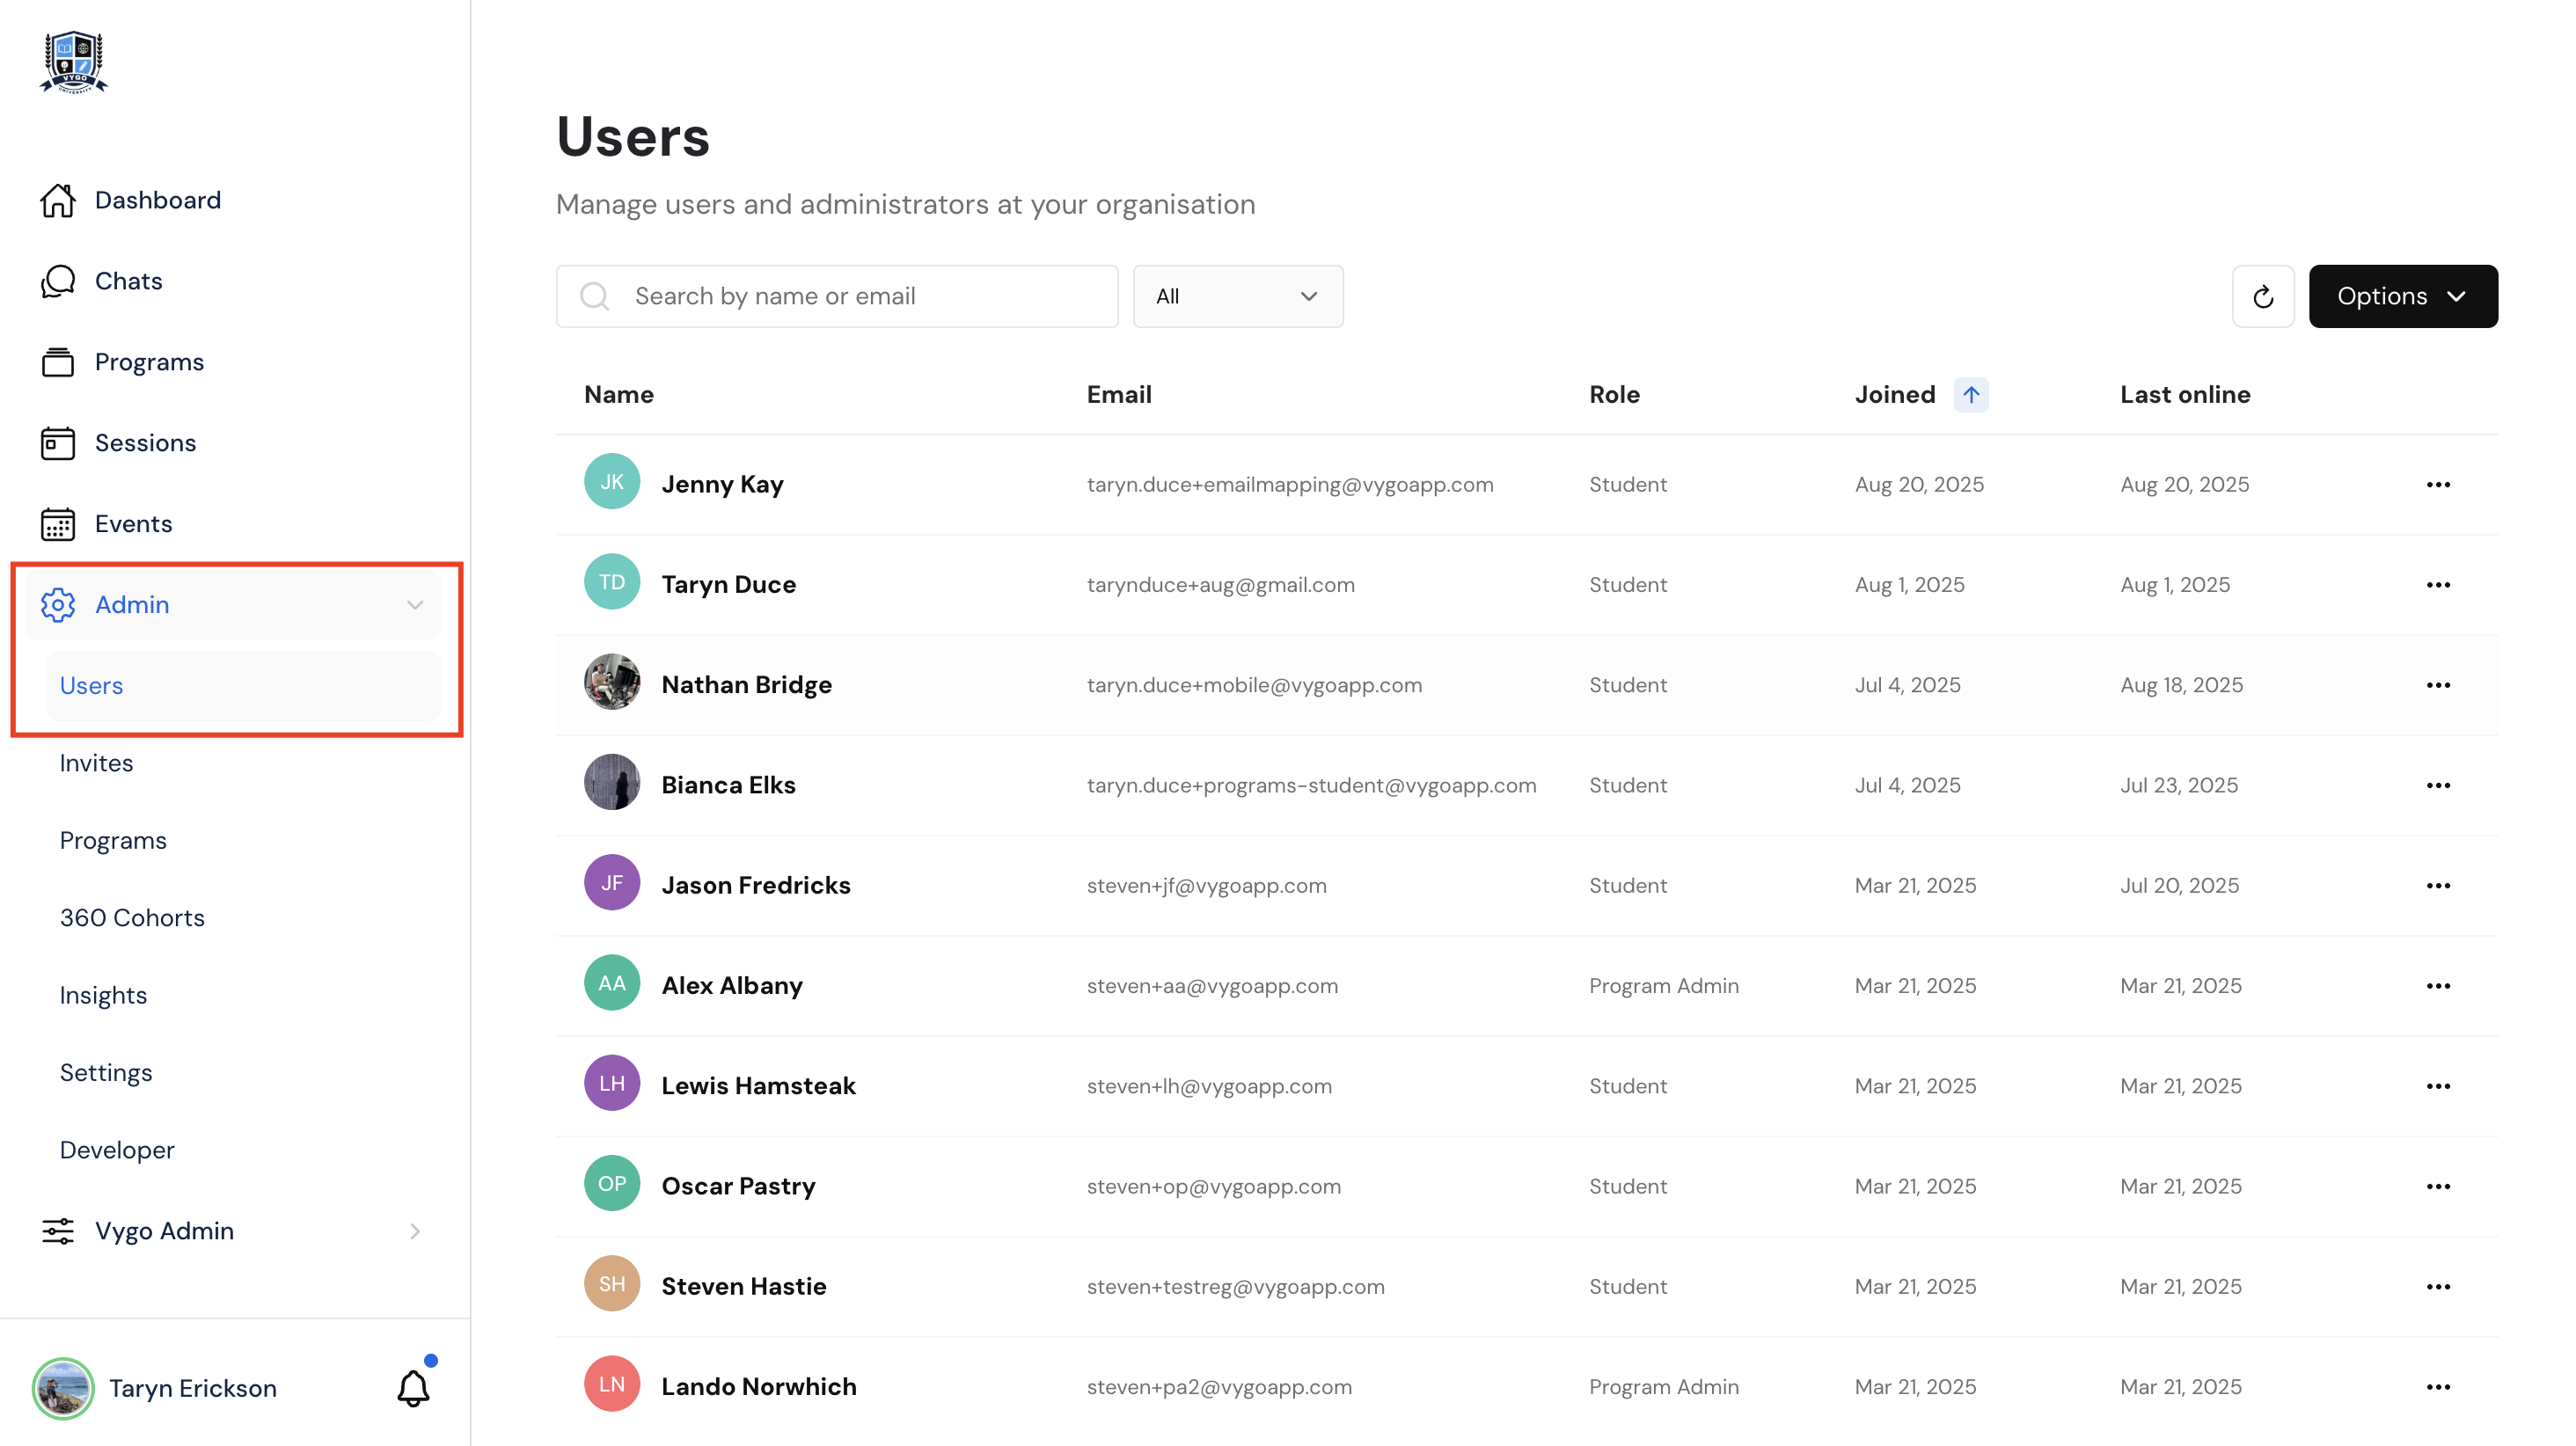The width and height of the screenshot is (2576, 1446).
Task: Click the Dashboard home icon
Action: (57, 200)
